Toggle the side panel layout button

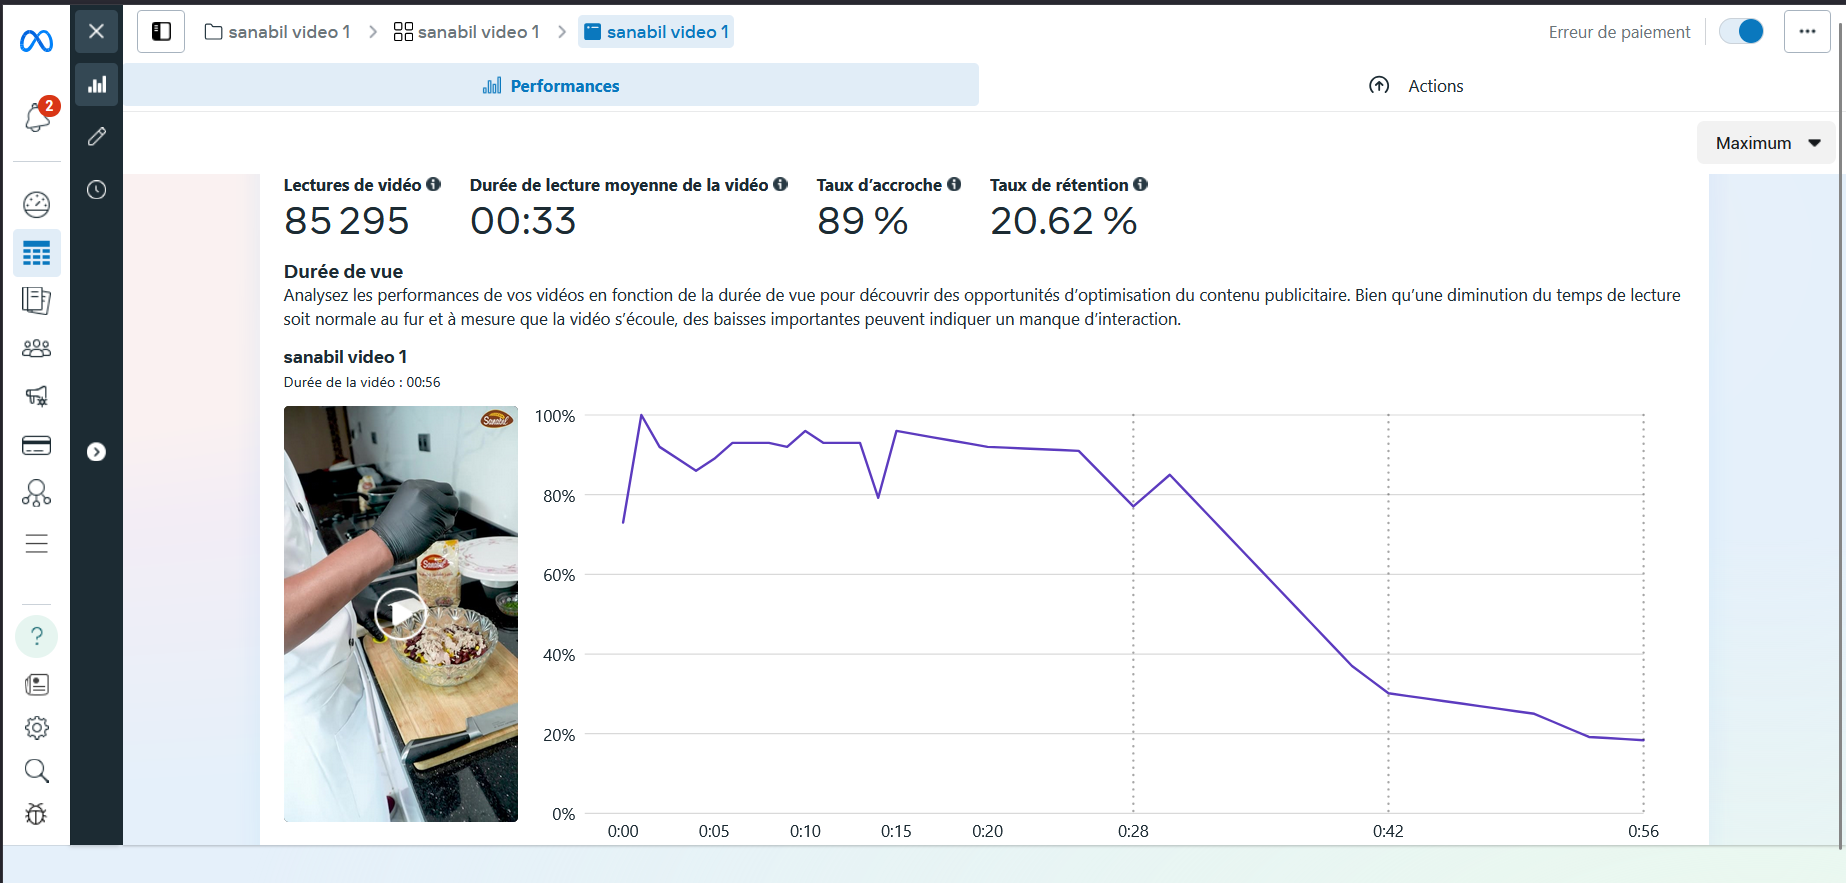point(161,32)
